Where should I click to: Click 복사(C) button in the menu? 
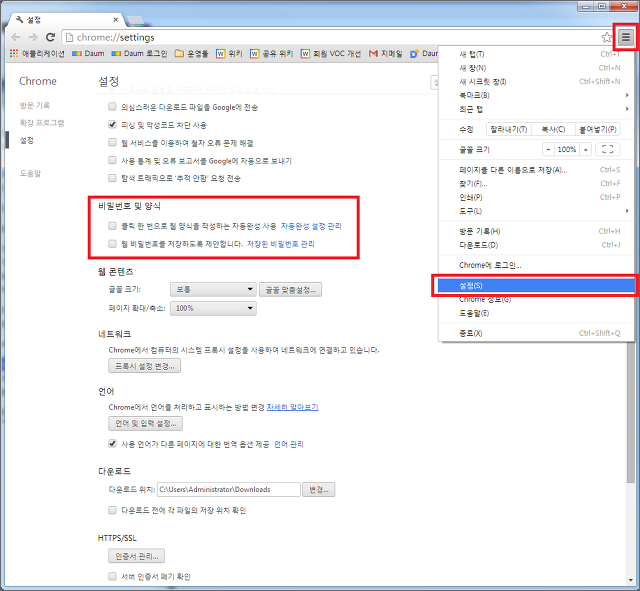tap(553, 129)
